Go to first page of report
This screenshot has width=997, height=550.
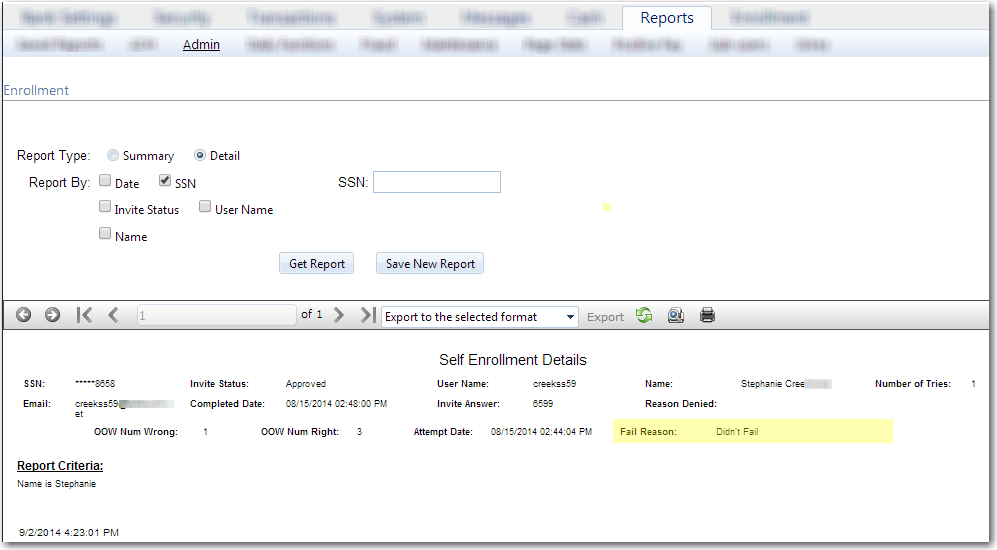85,315
